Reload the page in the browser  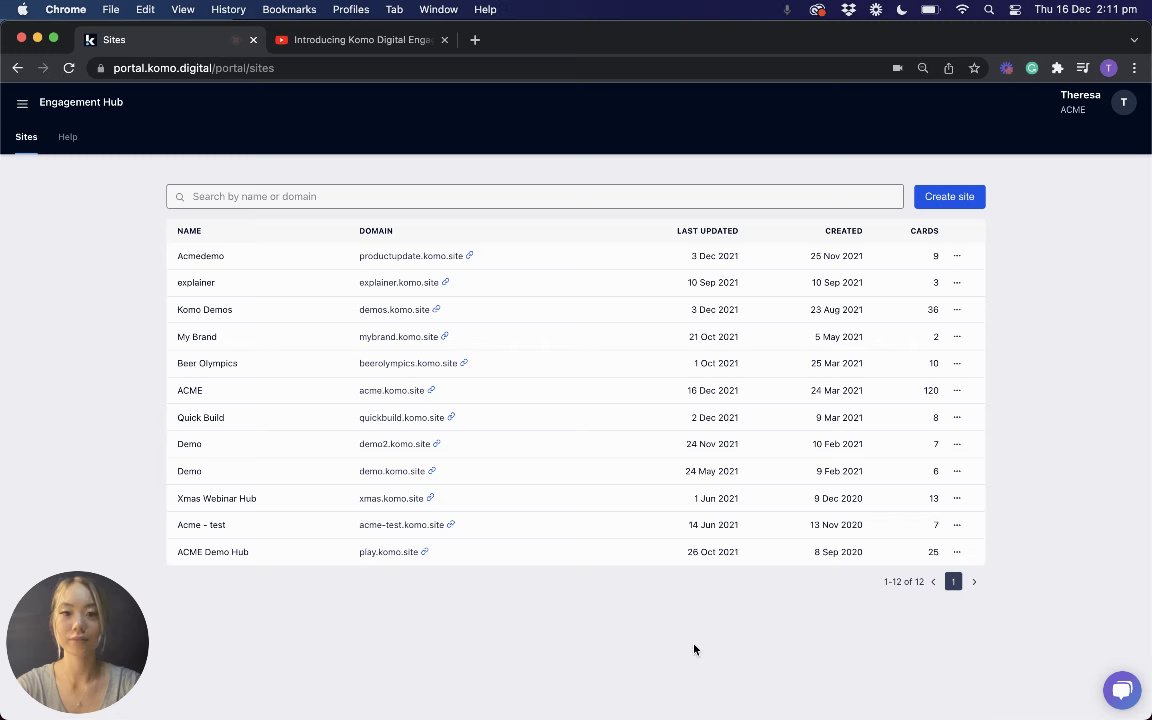click(69, 68)
